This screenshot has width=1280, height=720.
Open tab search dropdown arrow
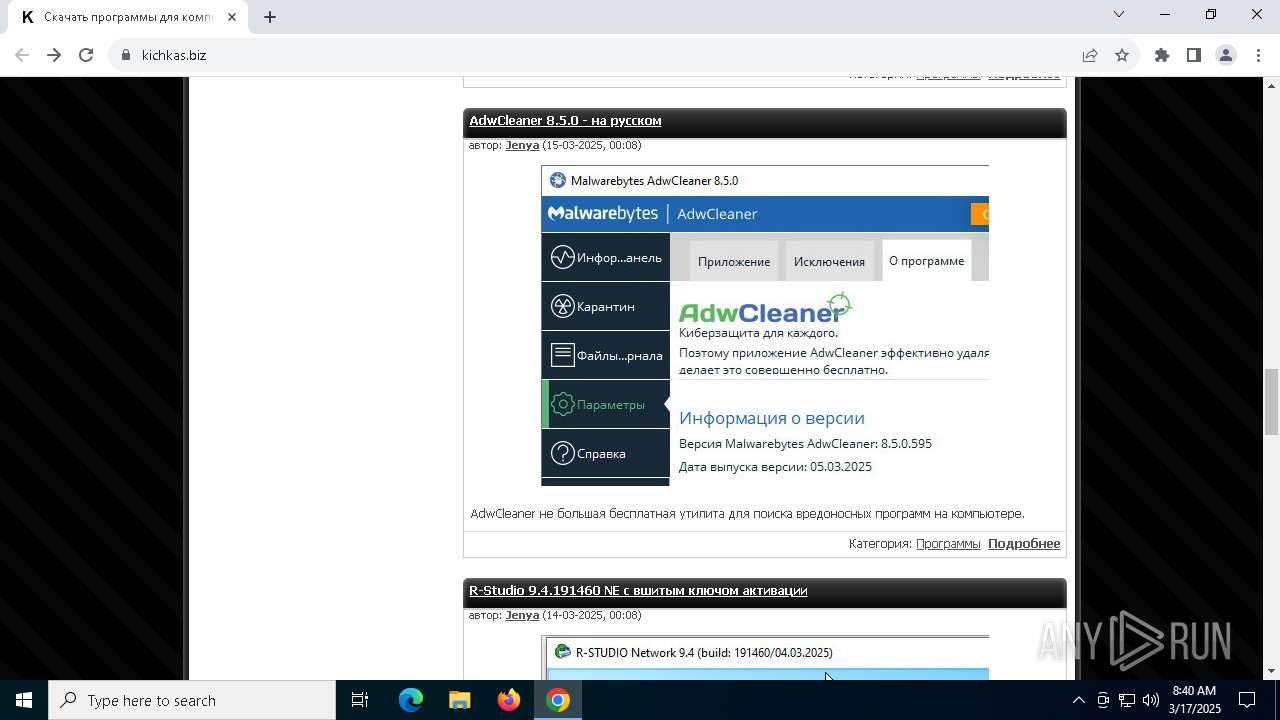tap(1119, 14)
